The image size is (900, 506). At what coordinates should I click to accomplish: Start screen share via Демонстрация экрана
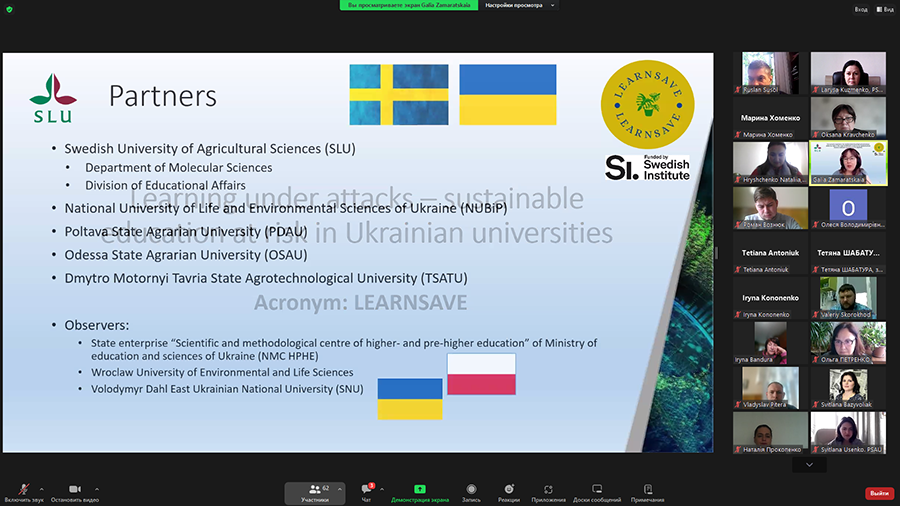click(x=420, y=493)
